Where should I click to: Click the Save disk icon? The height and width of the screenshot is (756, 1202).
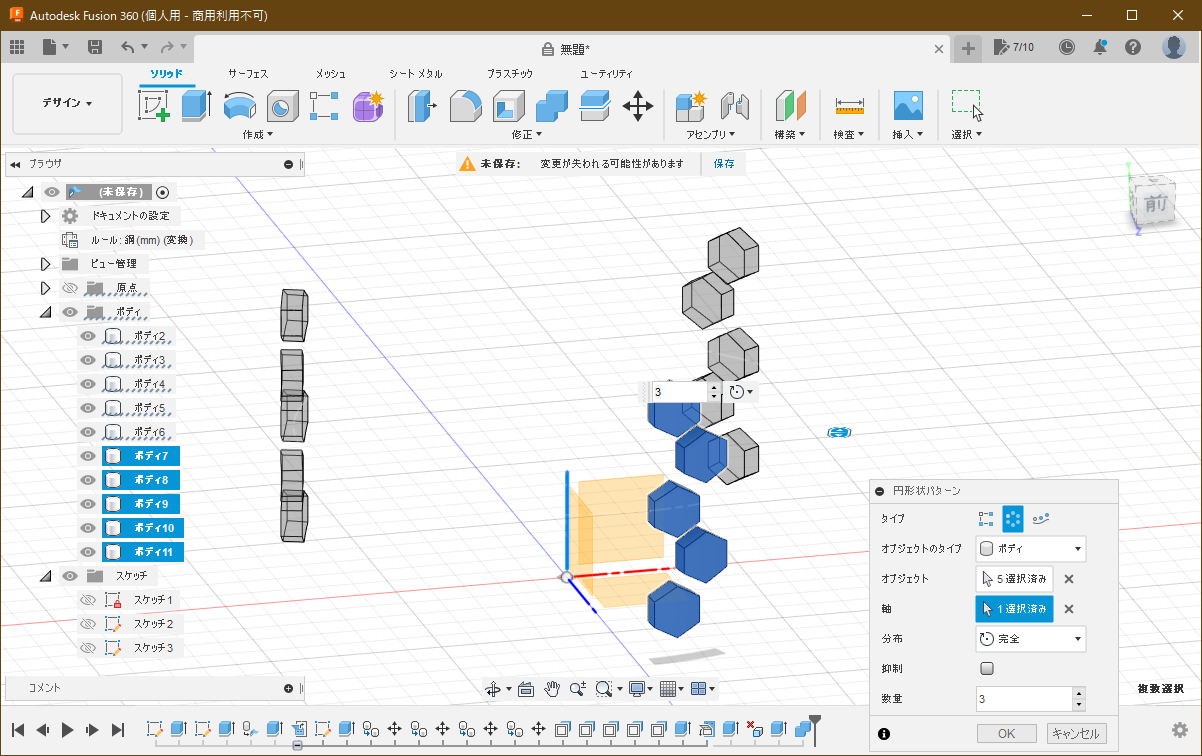tap(95, 47)
